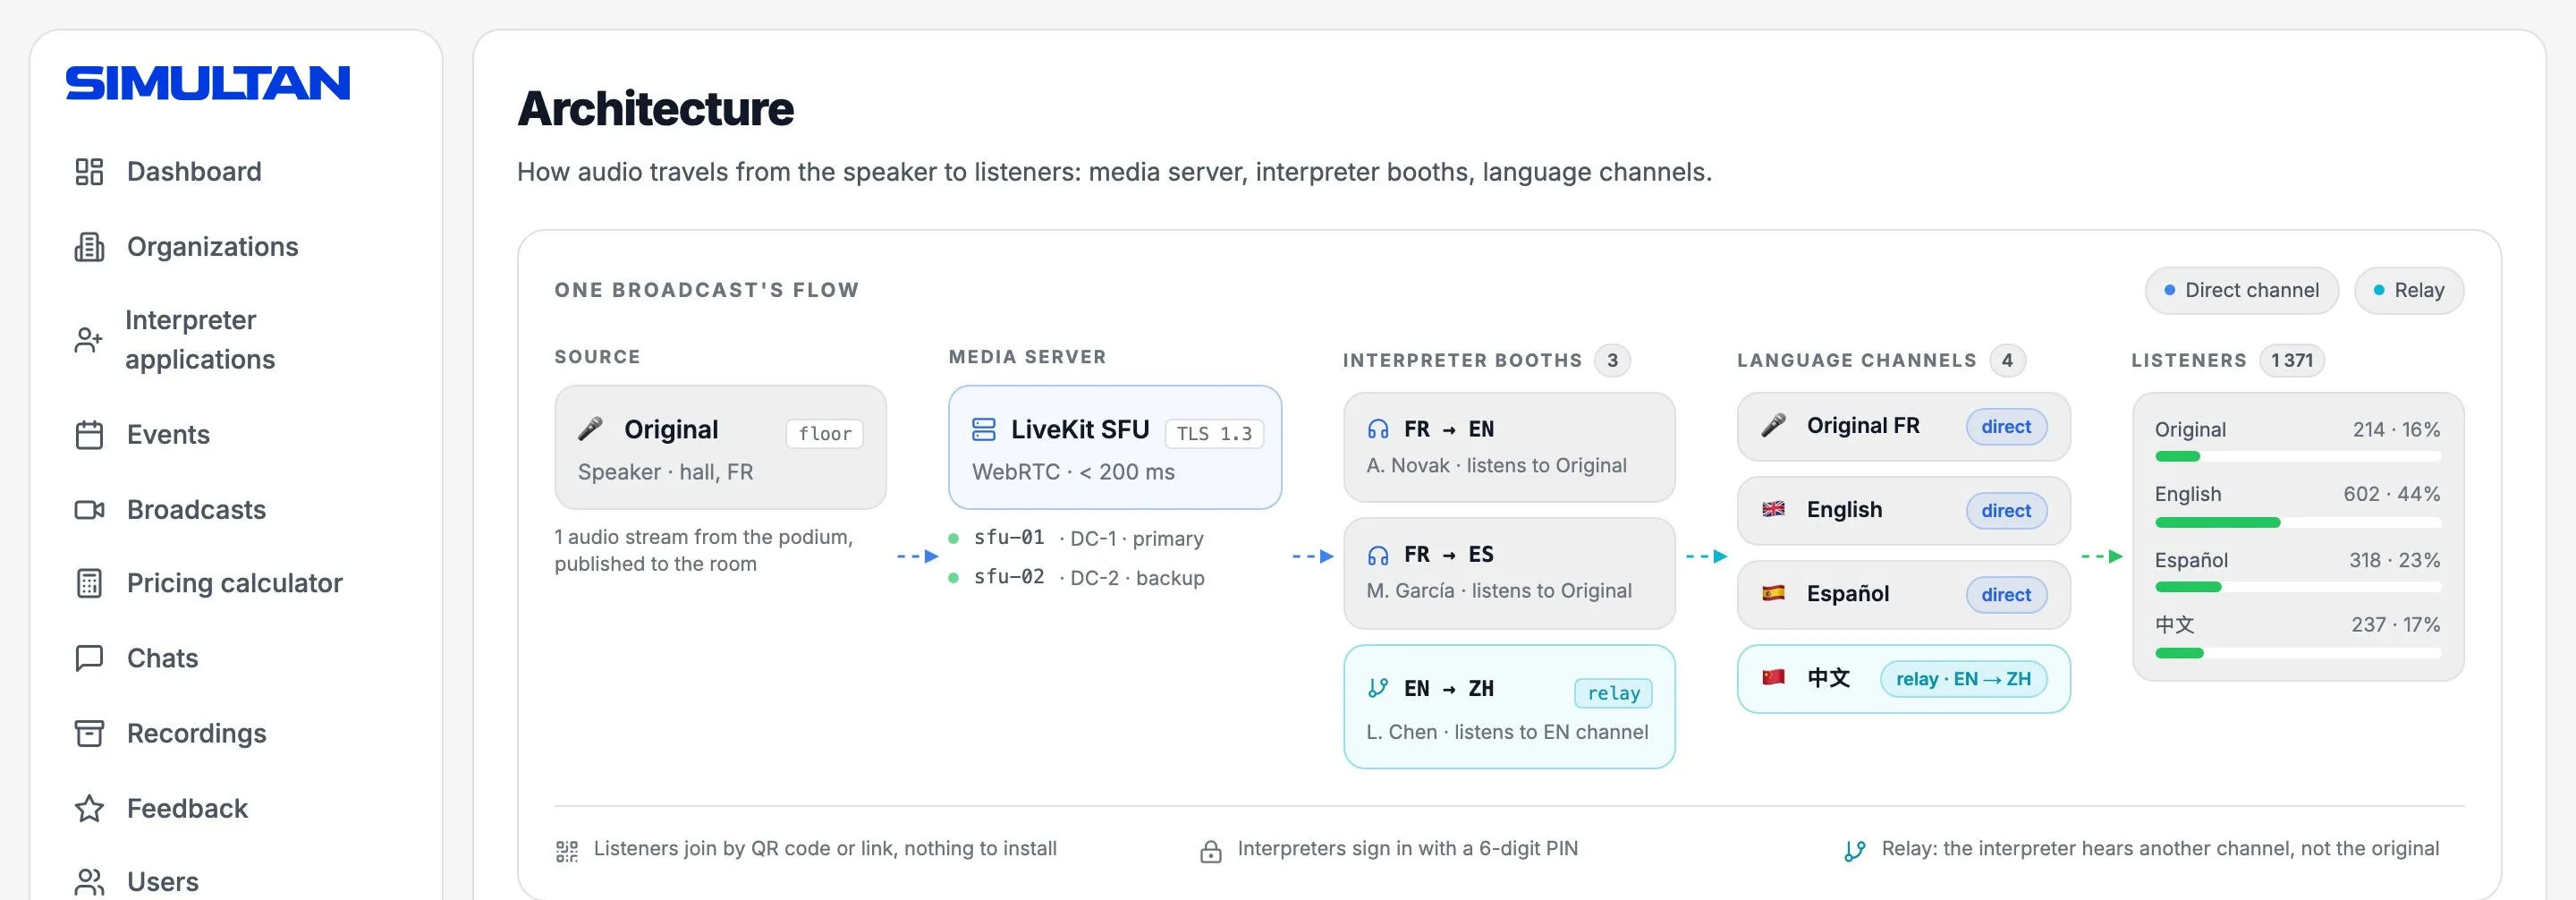Click the Pricing calculator icon
This screenshot has height=900, width=2576.
tap(89, 583)
